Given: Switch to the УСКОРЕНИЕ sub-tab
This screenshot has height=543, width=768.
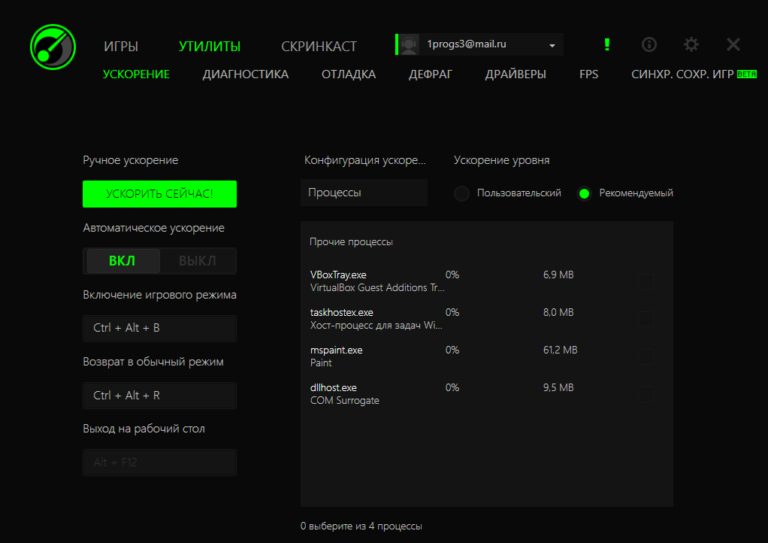Looking at the screenshot, I should pos(136,74).
